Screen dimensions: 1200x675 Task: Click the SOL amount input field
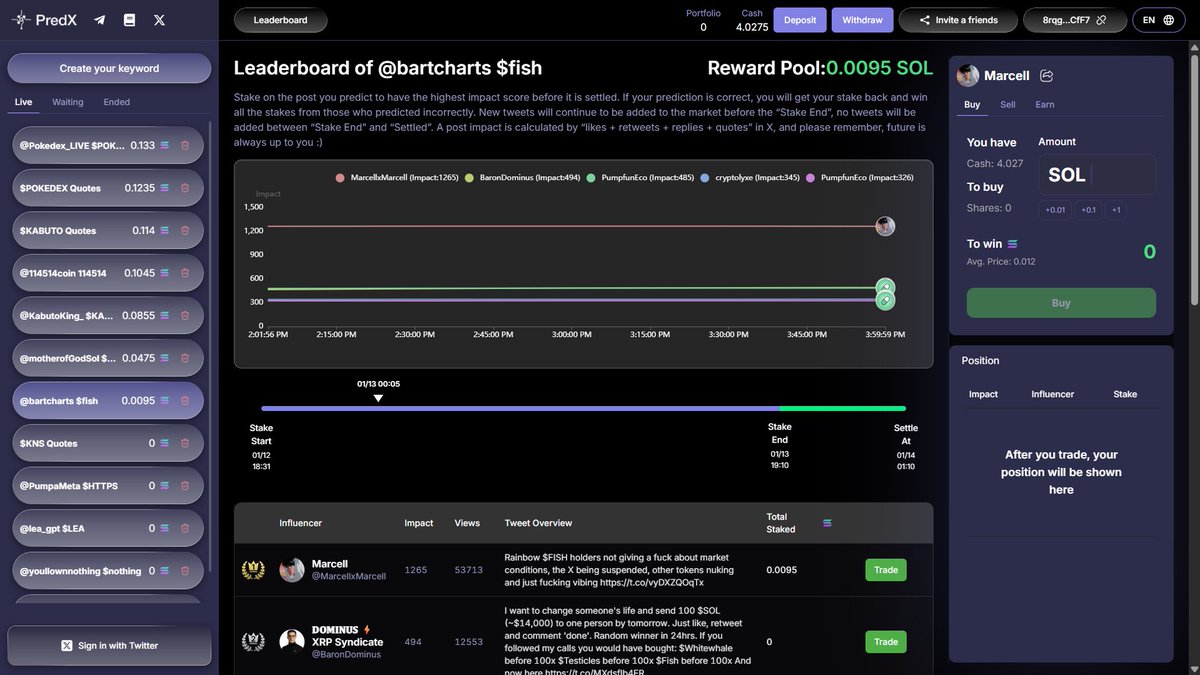coord(1097,175)
